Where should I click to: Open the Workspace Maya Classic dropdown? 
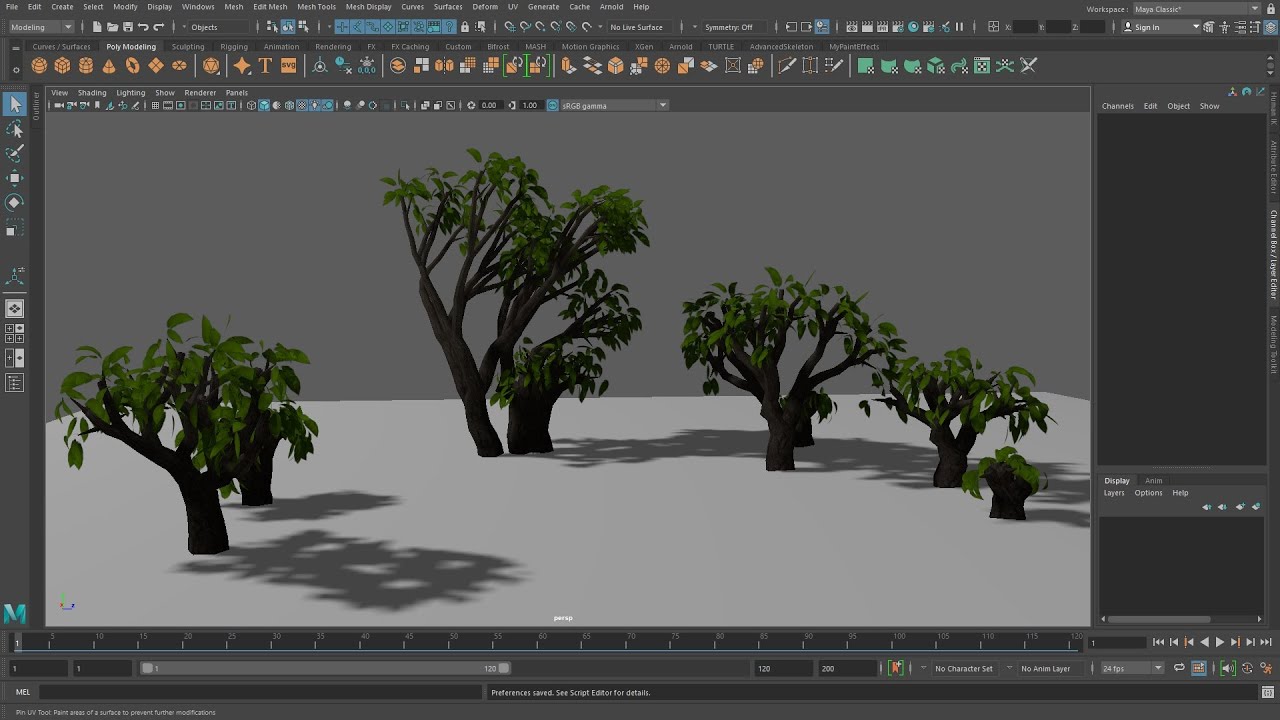point(1196,9)
